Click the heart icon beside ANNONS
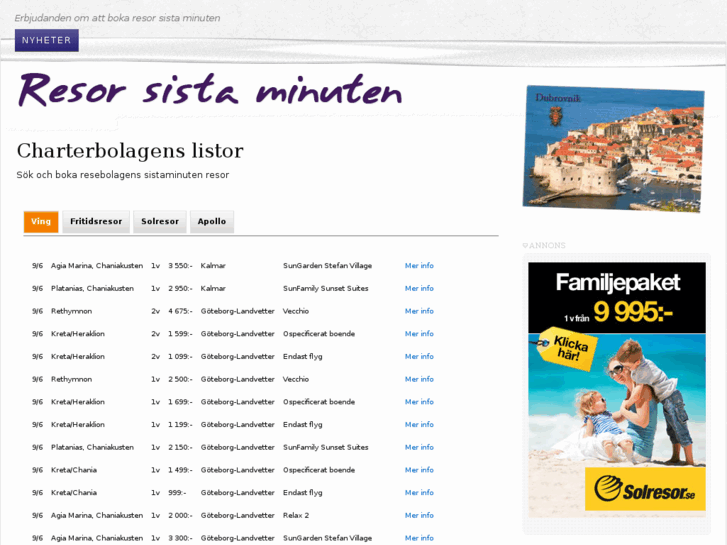 point(525,245)
